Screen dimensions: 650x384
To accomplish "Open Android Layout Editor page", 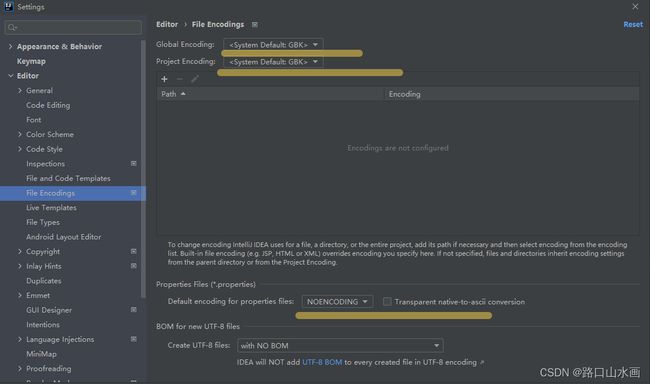I will (x=63, y=237).
